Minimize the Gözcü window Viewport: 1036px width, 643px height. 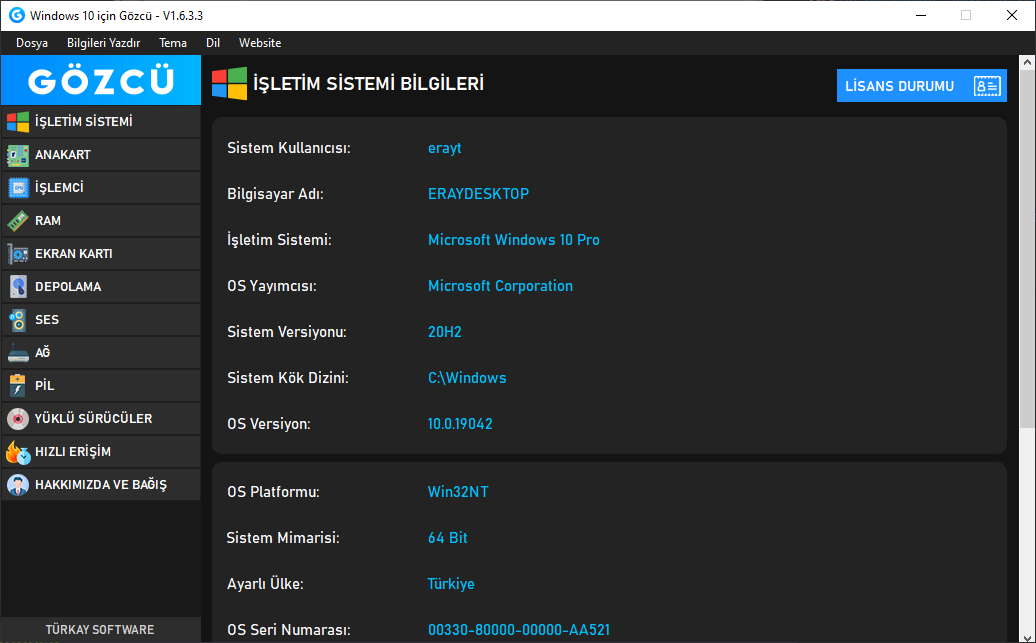(x=920, y=15)
